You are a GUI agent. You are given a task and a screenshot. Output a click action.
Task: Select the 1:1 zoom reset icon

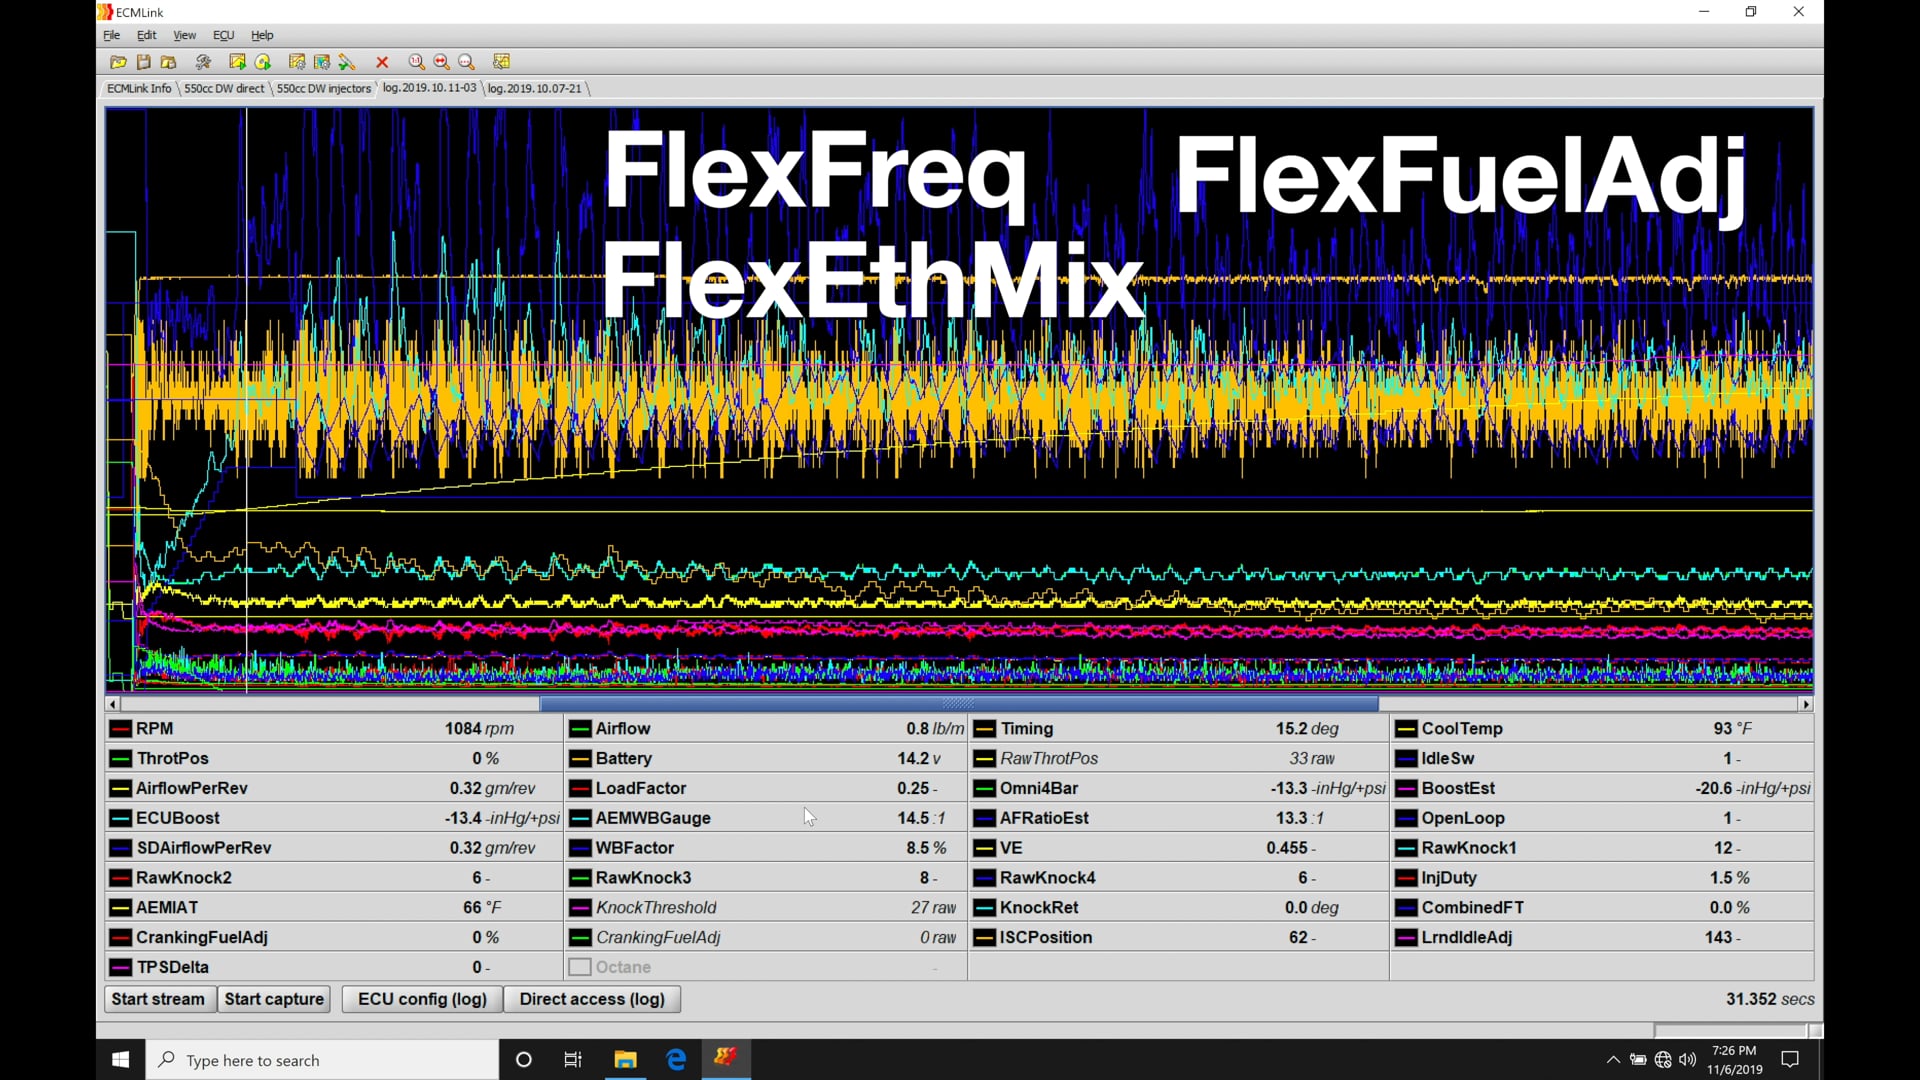417,61
